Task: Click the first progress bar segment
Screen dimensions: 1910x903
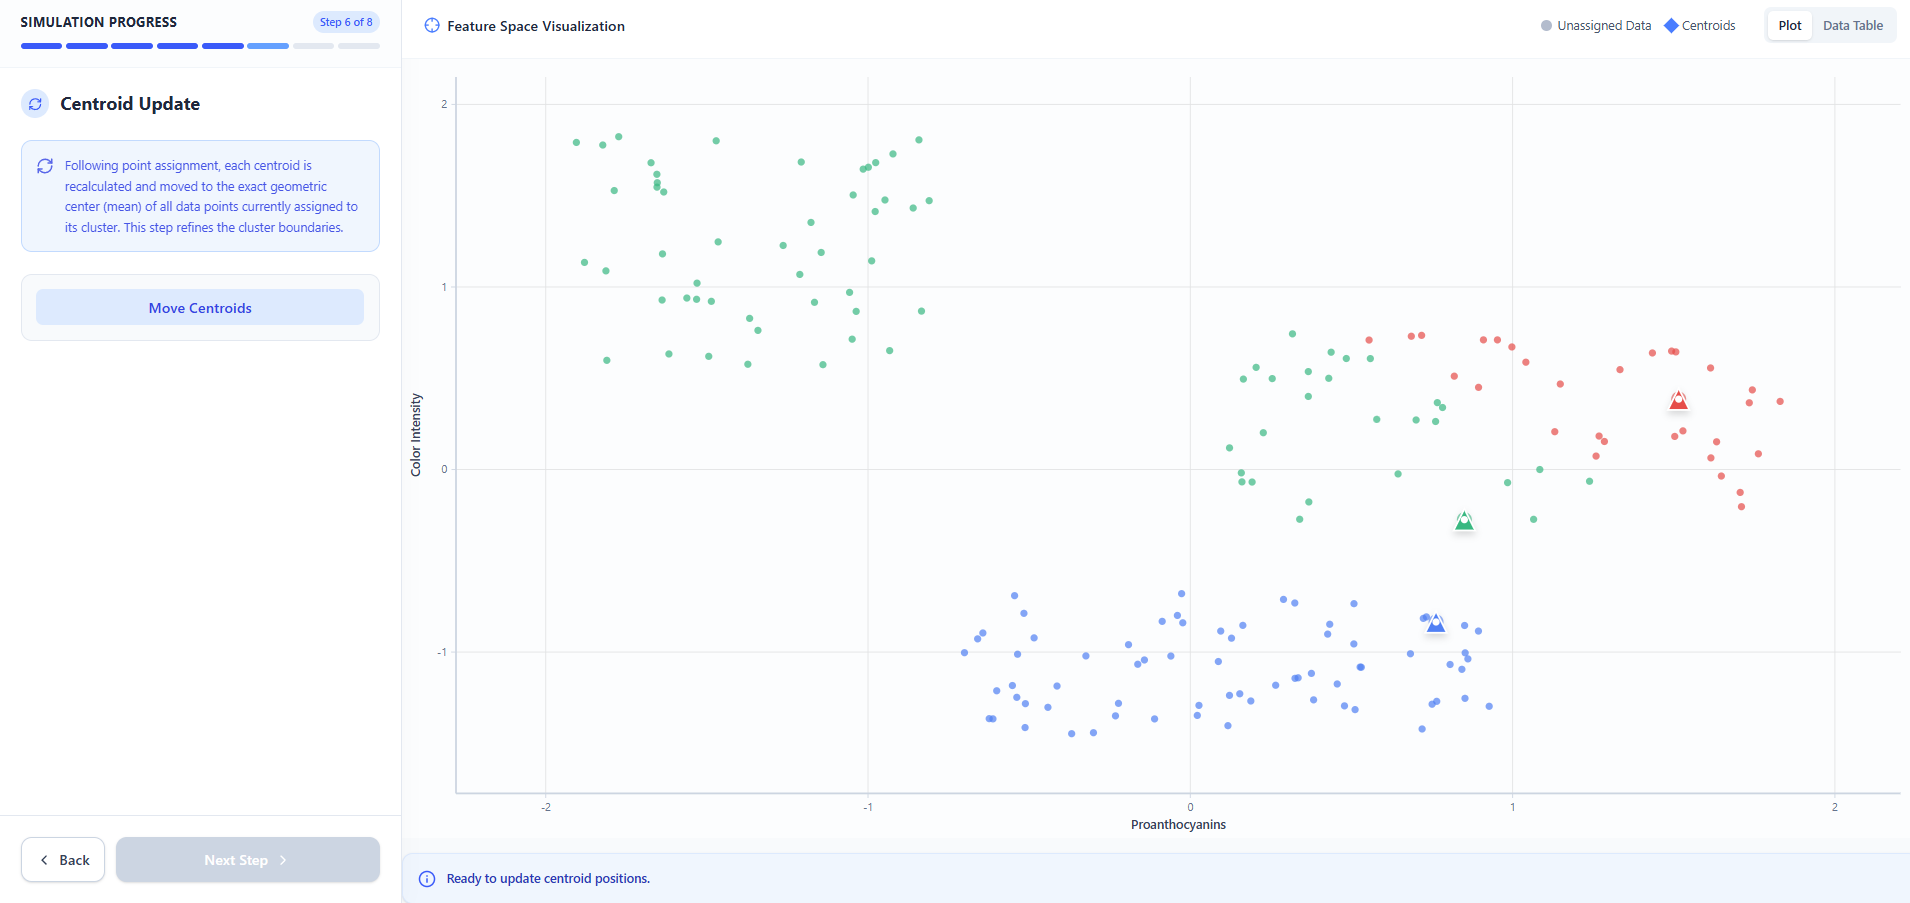Action: [41, 46]
